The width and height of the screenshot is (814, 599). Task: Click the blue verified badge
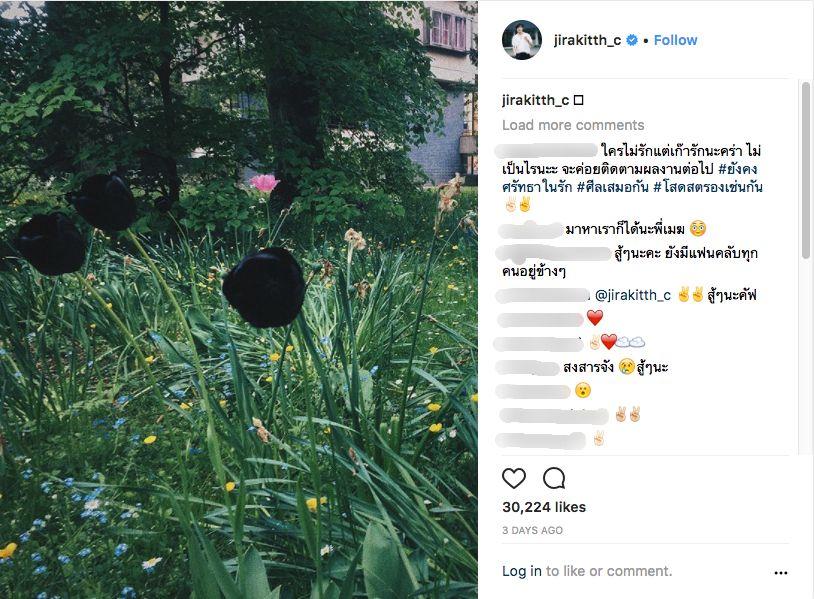coord(631,40)
